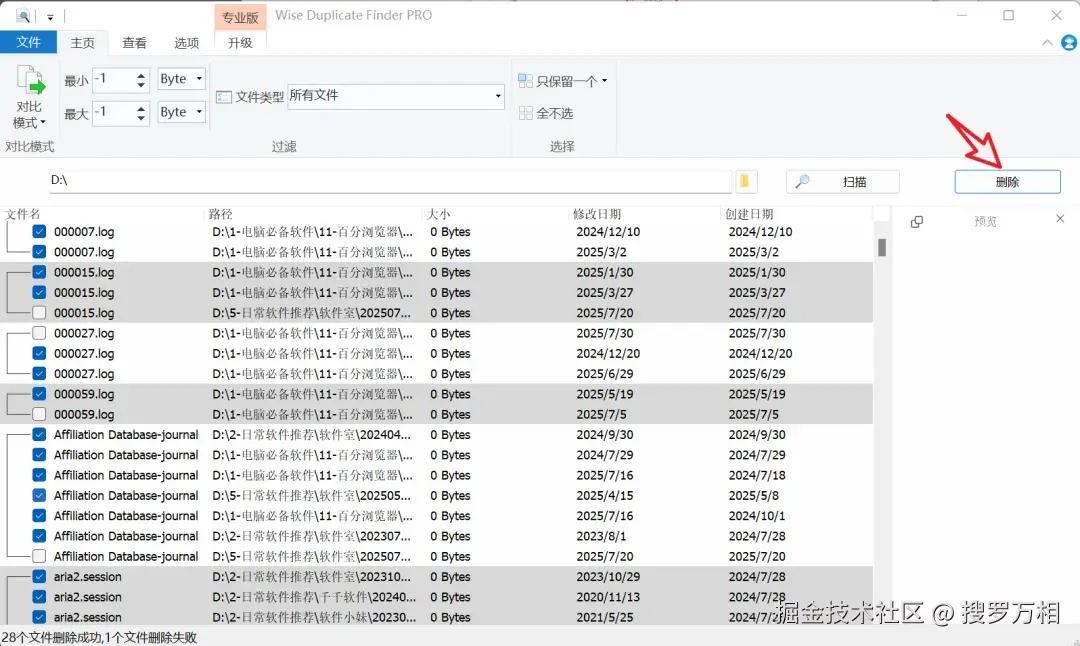Collapse the ribbon with the chevron icon
This screenshot has height=646, width=1080.
point(1047,43)
